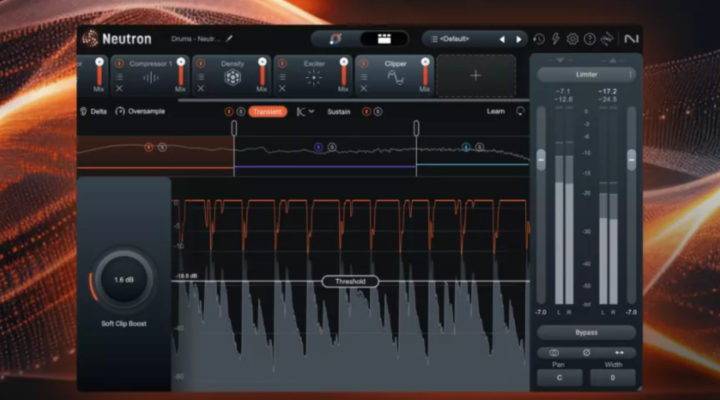The height and width of the screenshot is (400, 720).
Task: Select the Transient tab
Action: pyautogui.click(x=267, y=112)
